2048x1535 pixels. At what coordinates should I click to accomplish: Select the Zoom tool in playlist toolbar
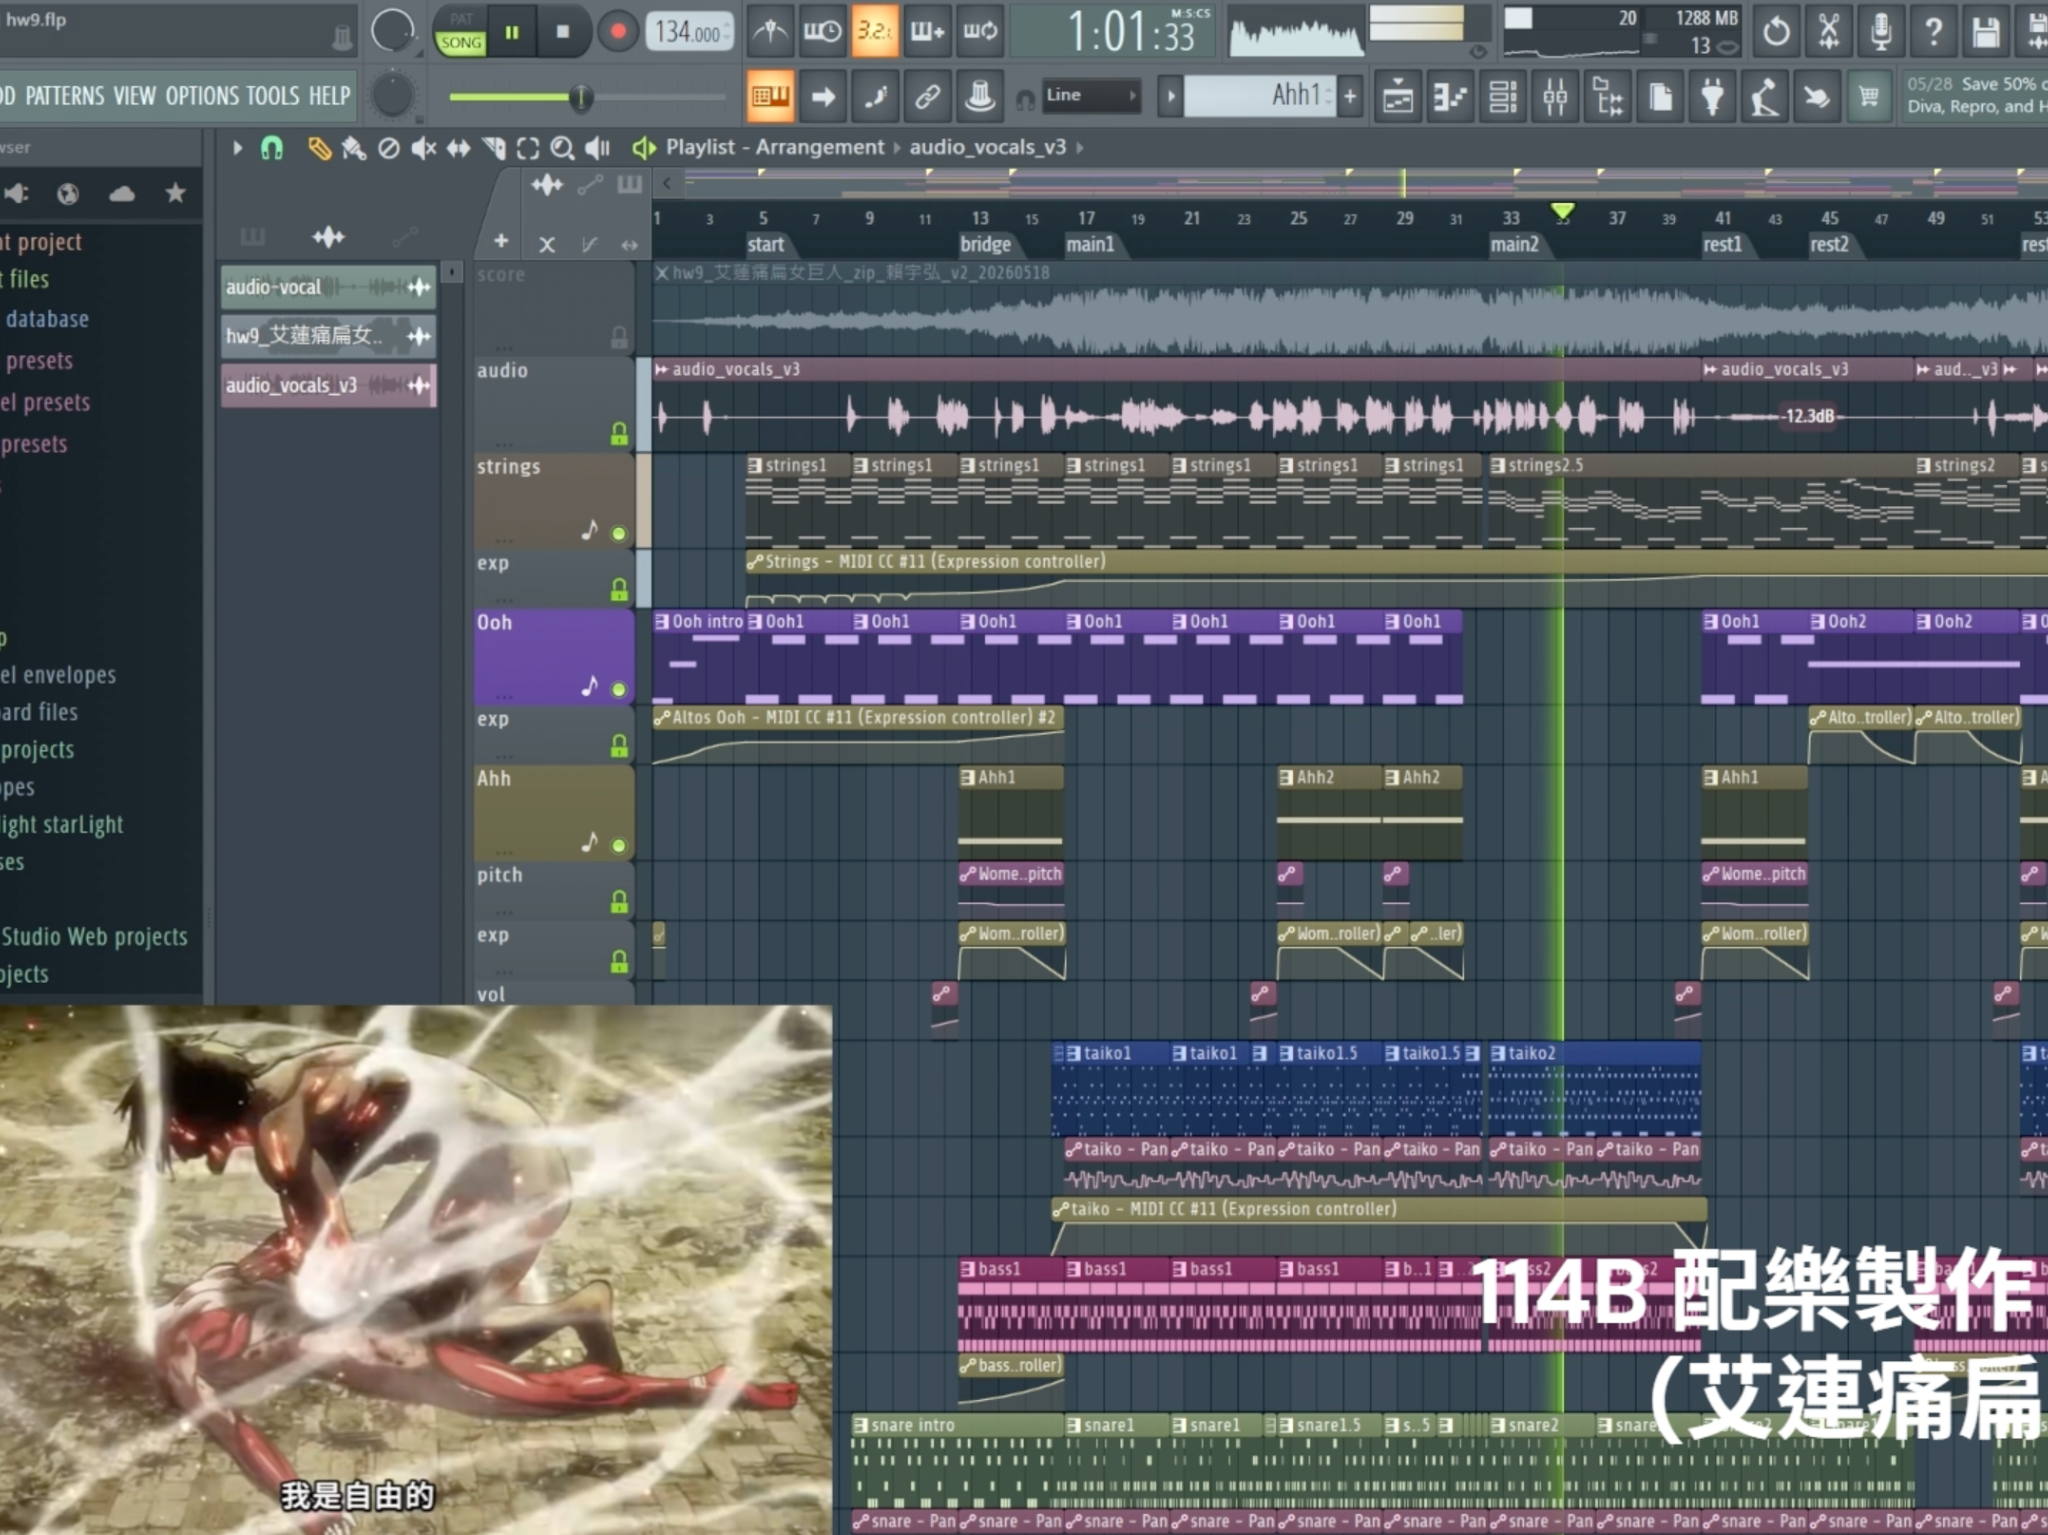click(x=562, y=149)
